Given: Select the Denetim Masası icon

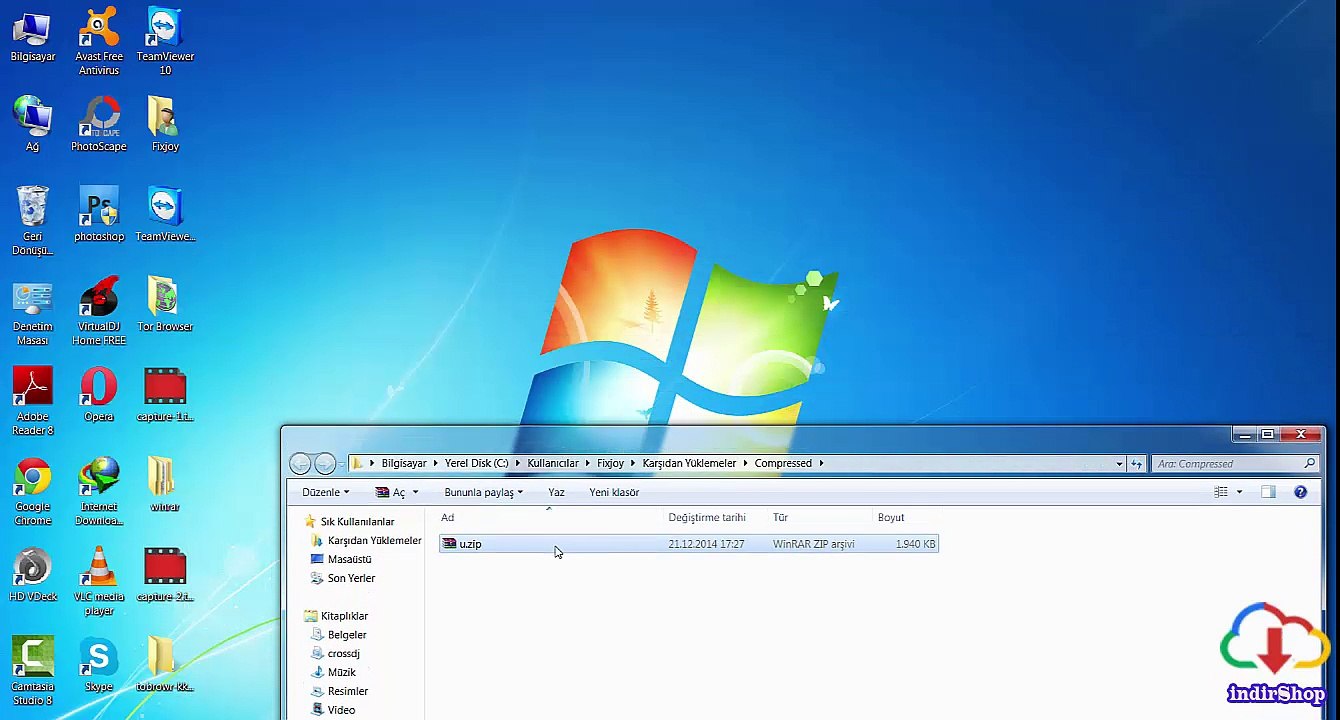Looking at the screenshot, I should 32,311.
